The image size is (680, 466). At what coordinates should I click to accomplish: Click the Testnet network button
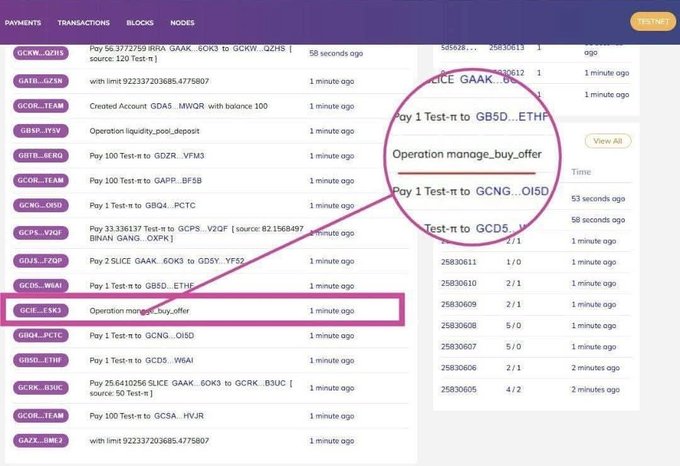[653, 21]
